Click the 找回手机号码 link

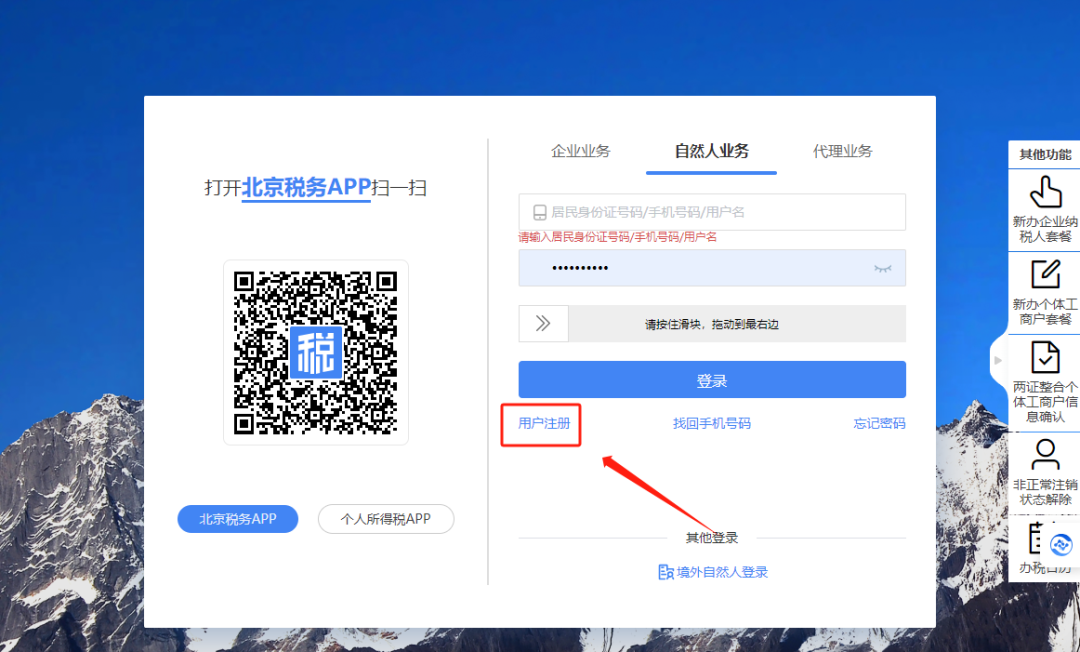[x=712, y=423]
